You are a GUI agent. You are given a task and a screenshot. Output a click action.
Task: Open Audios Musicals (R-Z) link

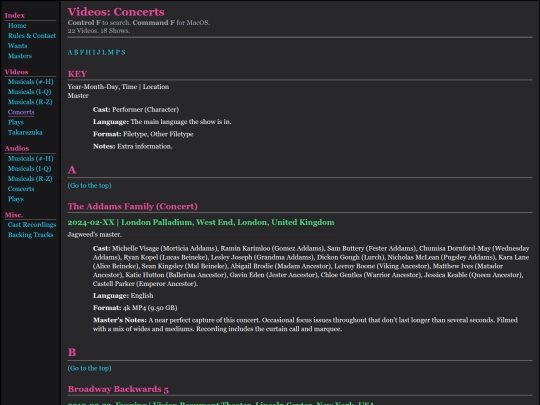tap(30, 178)
